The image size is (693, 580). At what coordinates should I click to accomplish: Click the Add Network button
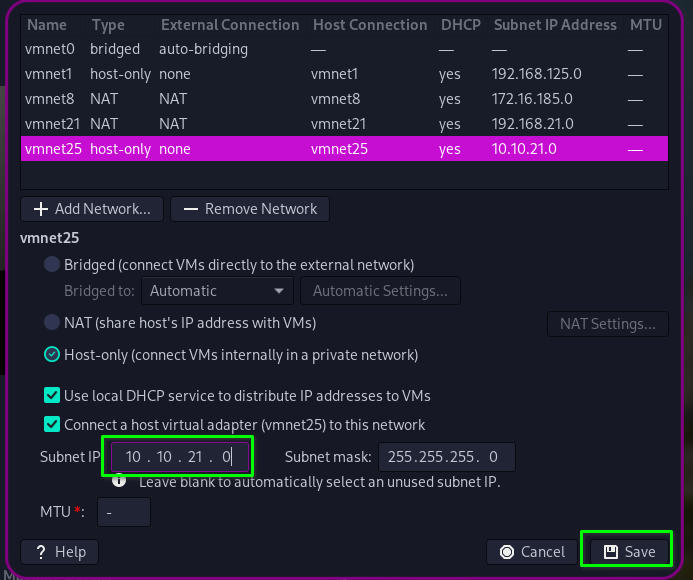click(x=92, y=209)
